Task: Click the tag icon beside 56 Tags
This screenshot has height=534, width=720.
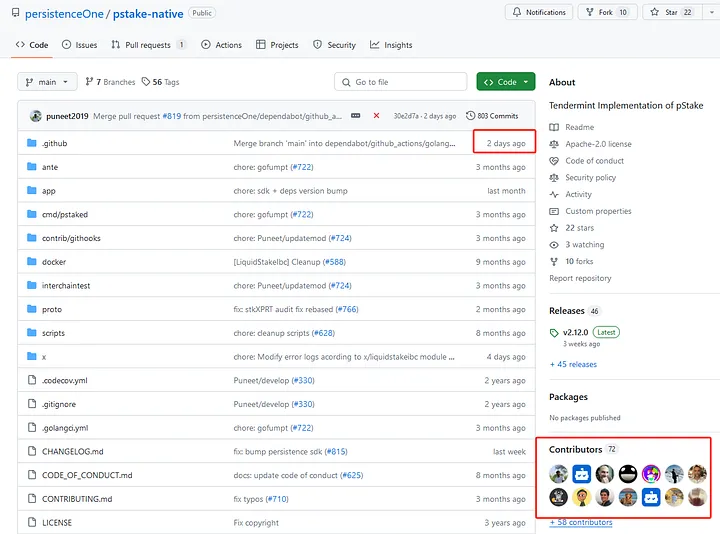Action: coord(146,82)
